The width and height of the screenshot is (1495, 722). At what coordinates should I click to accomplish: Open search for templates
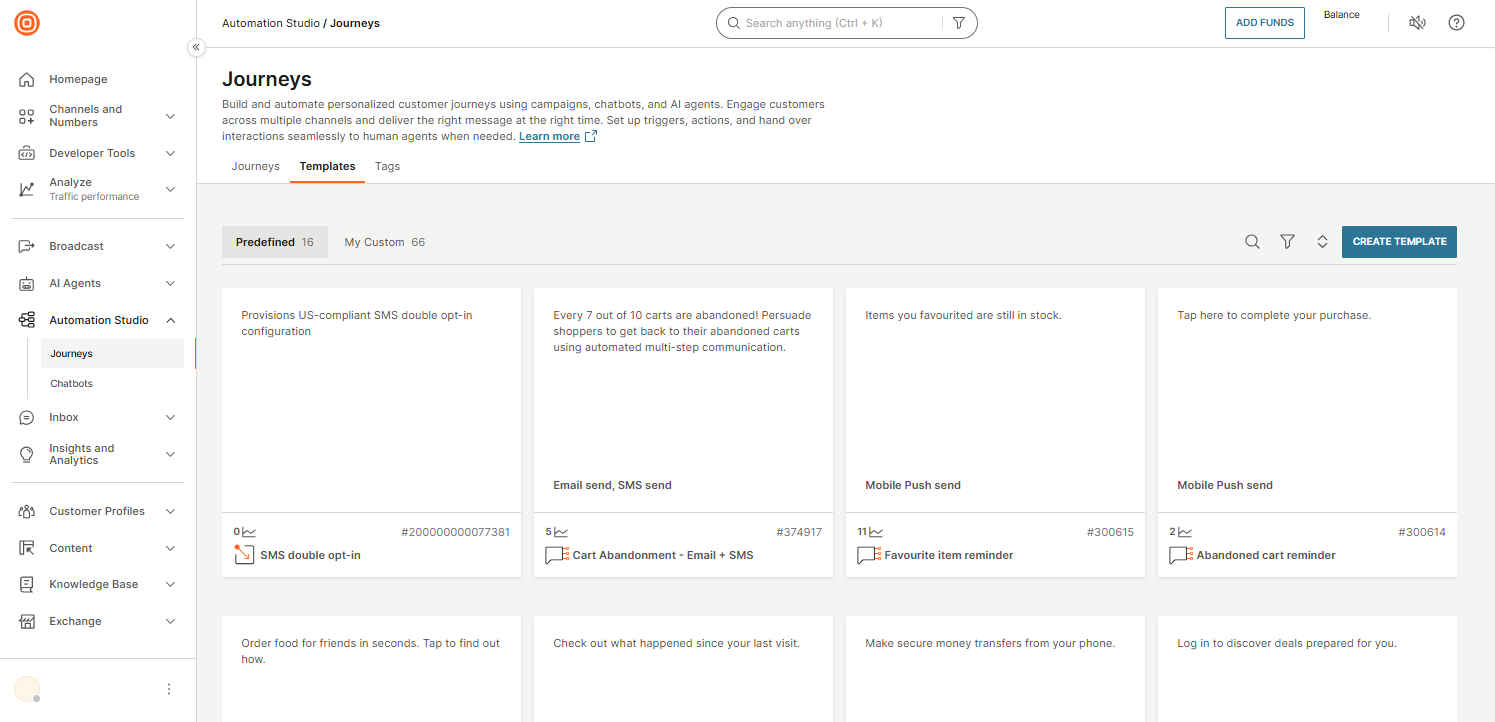[x=1253, y=241]
